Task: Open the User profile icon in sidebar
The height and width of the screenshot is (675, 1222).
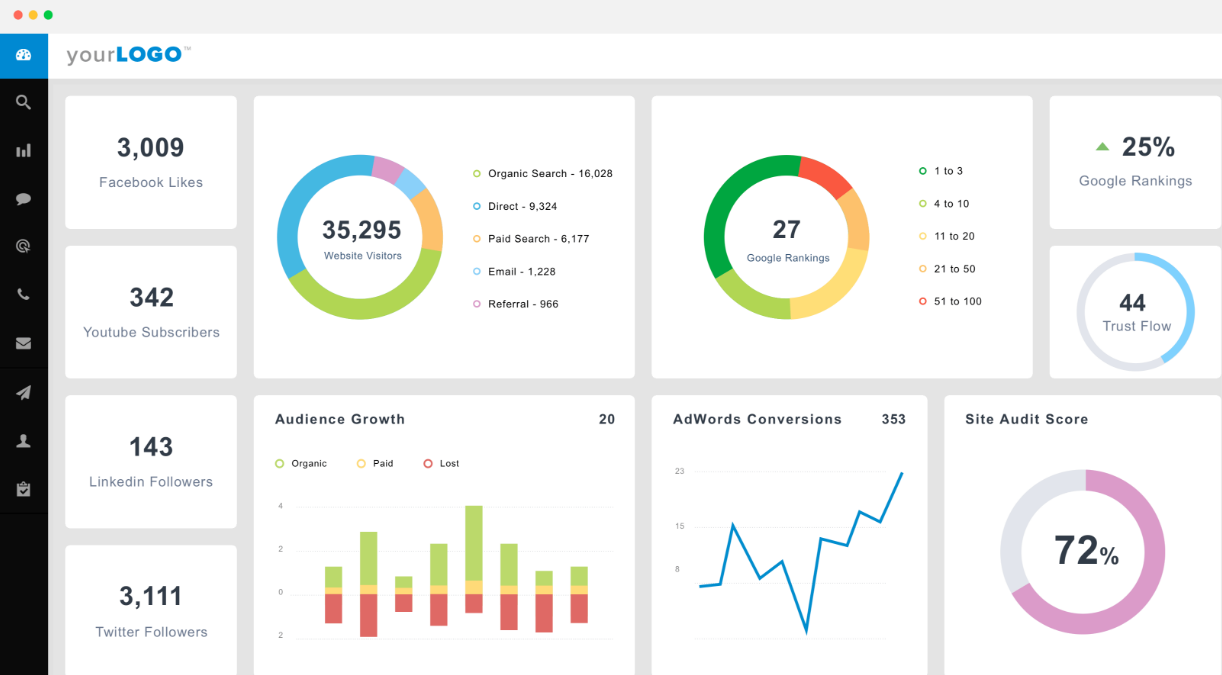Action: point(22,440)
